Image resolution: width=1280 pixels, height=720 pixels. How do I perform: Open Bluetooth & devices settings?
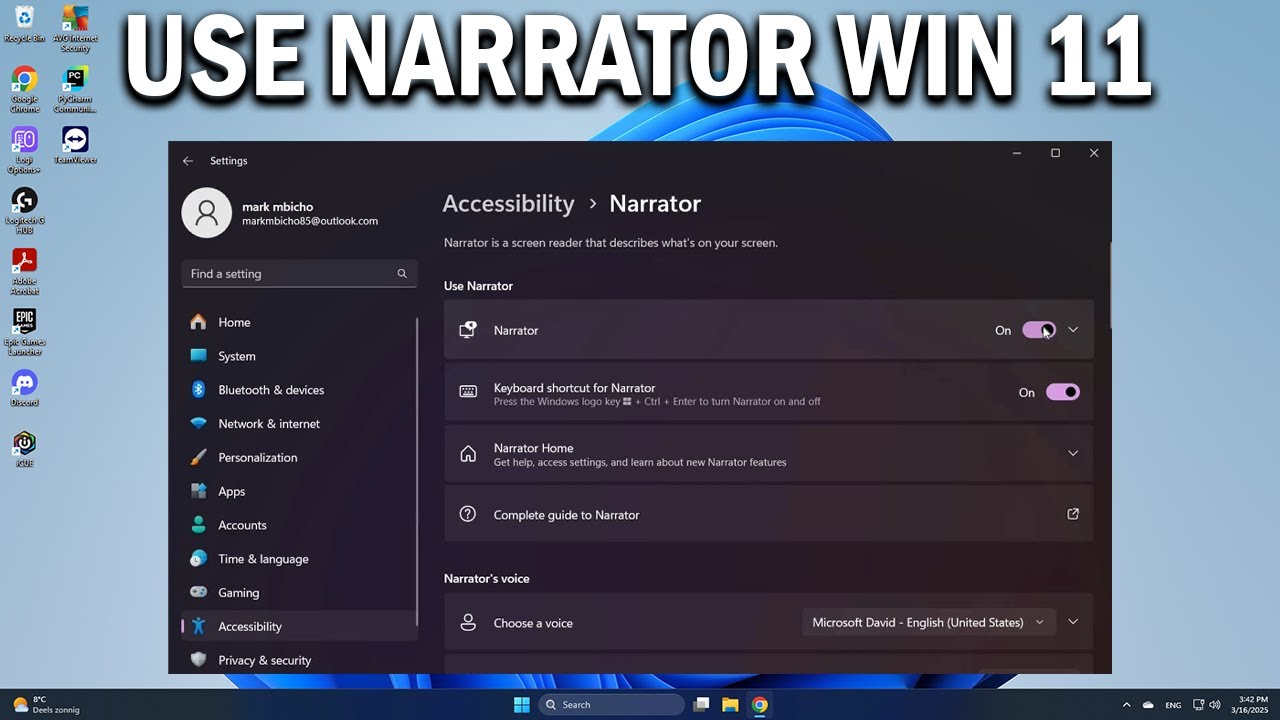coord(299,390)
